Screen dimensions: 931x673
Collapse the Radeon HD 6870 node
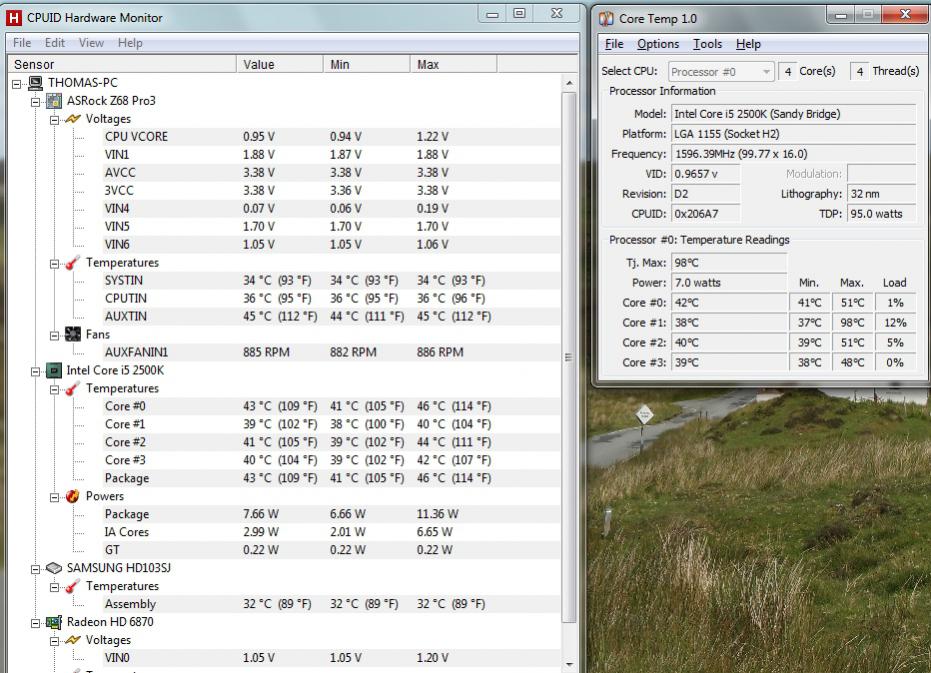[x=36, y=623]
